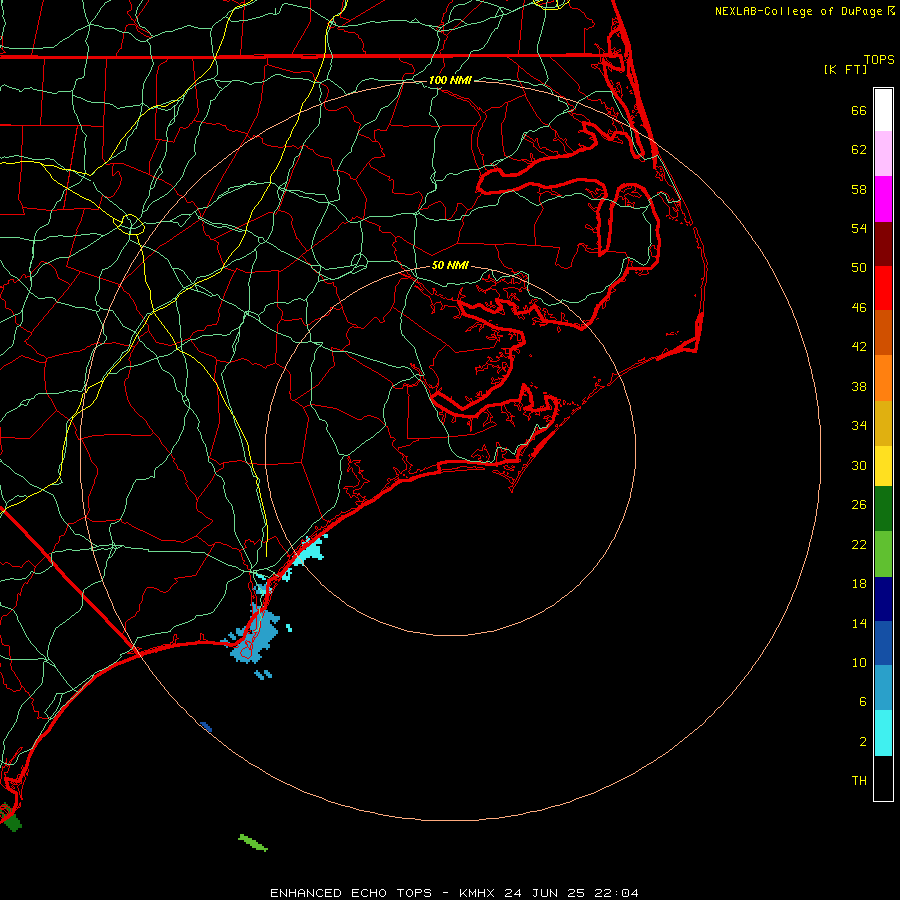Click the '46' legend value

(x=859, y=307)
